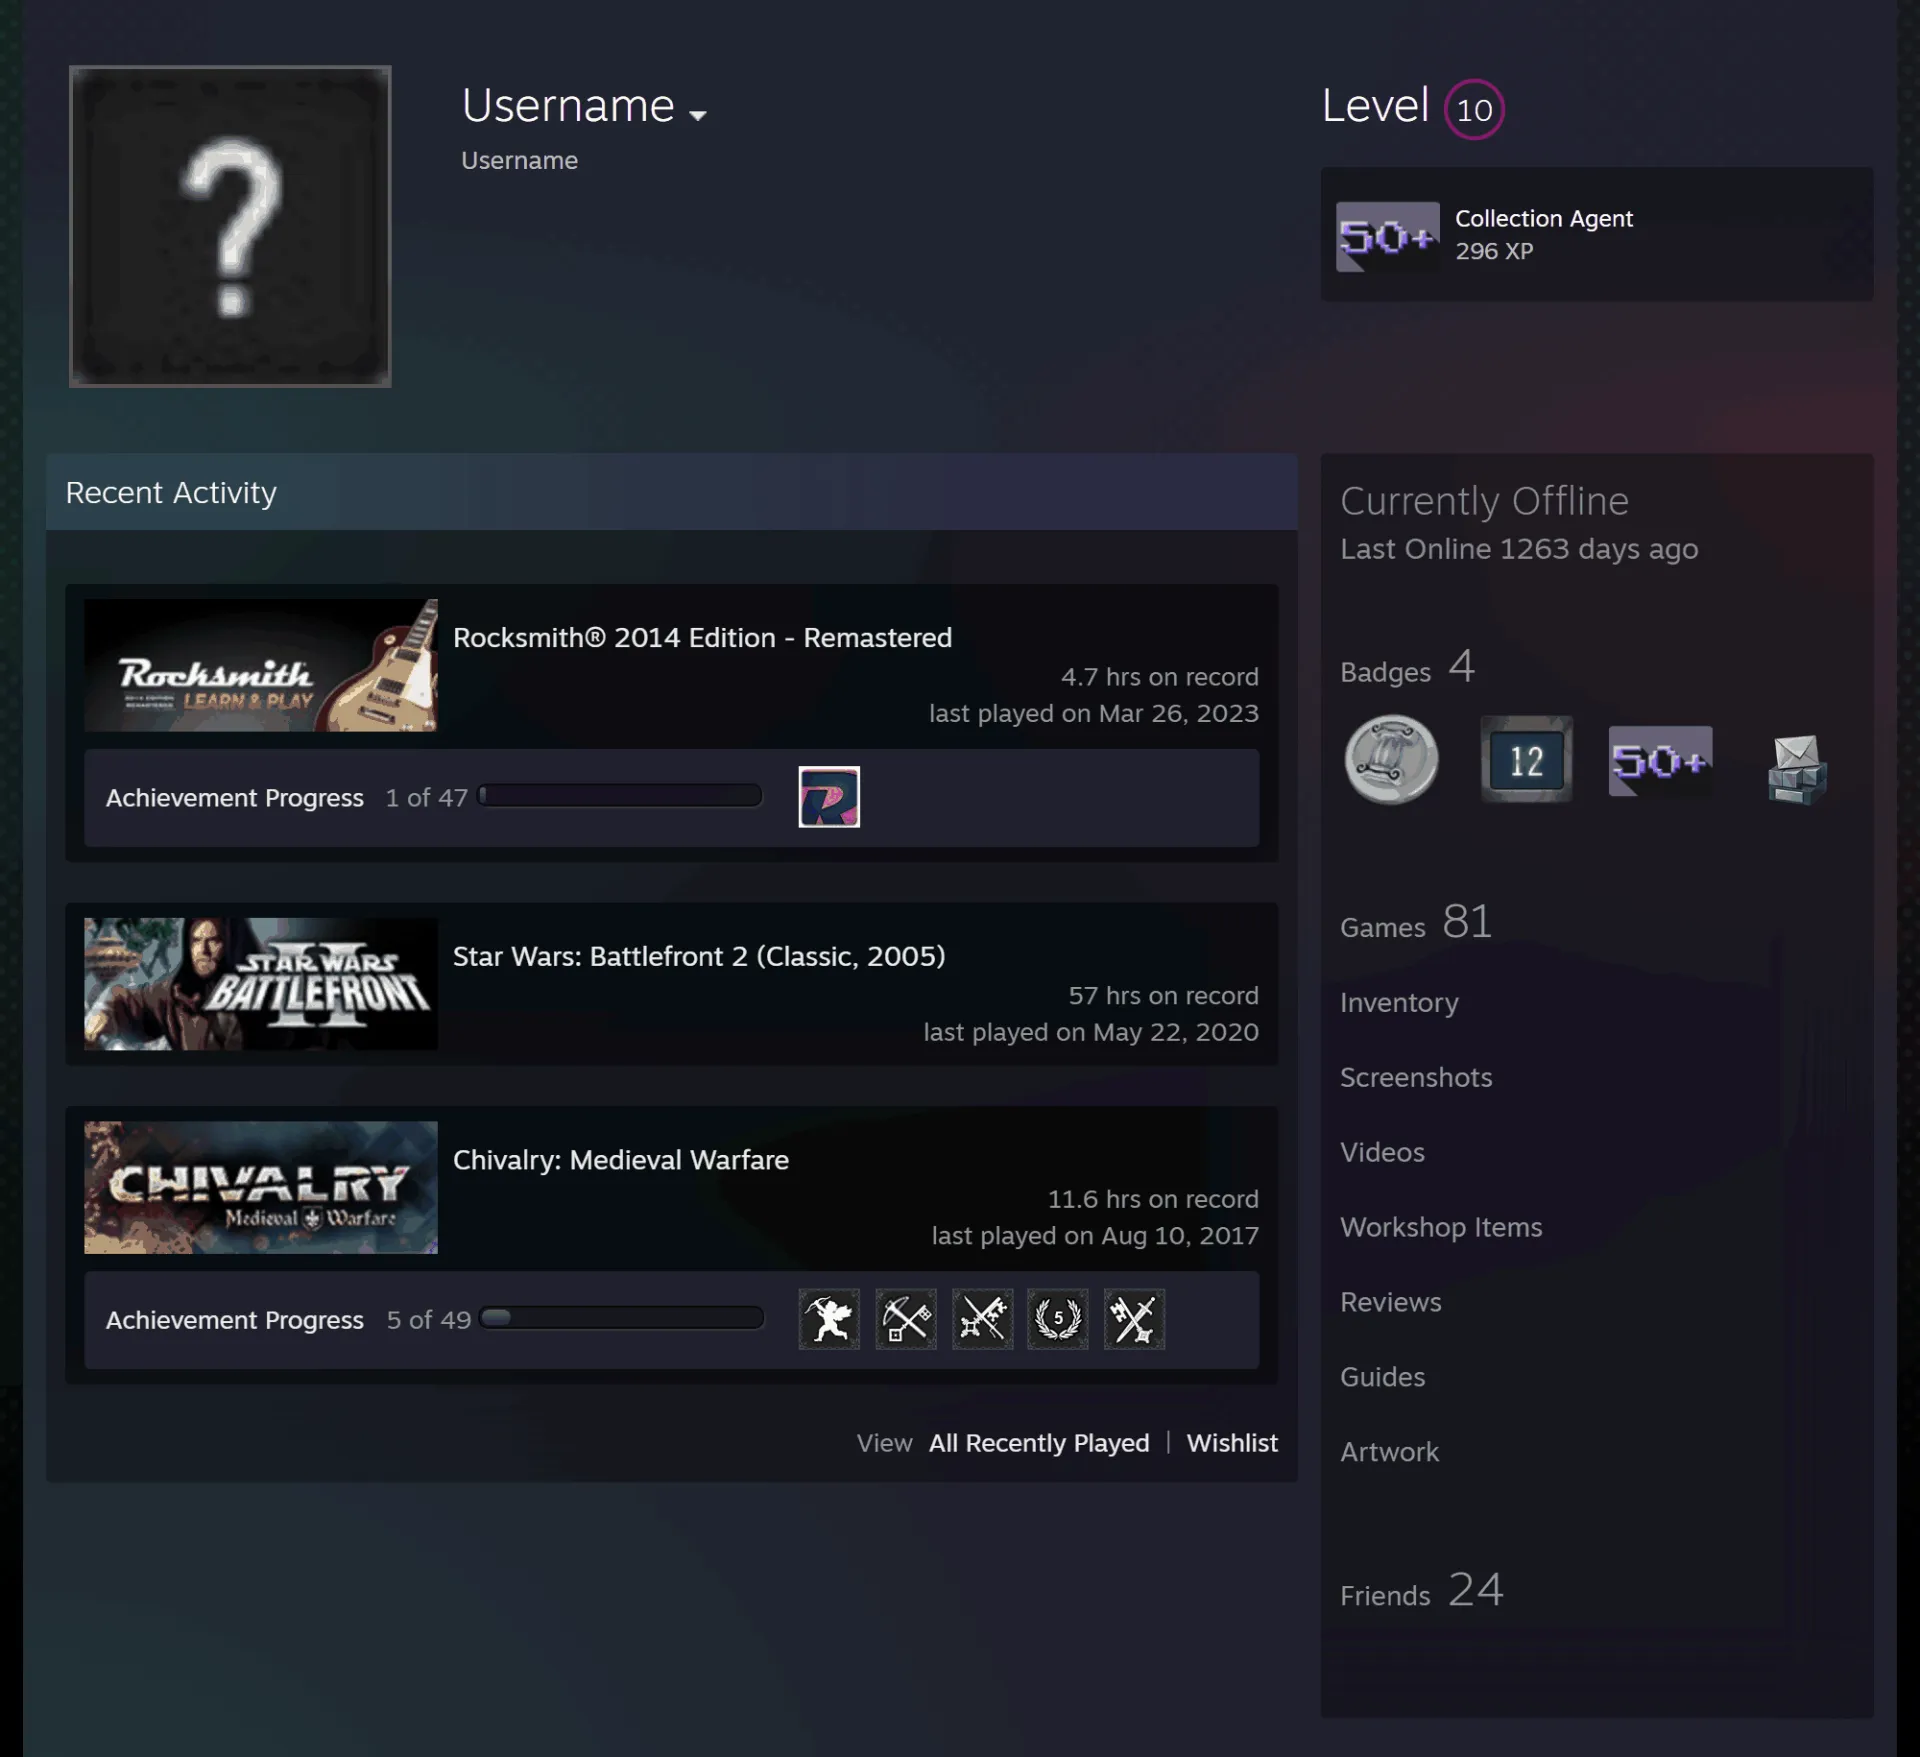The height and width of the screenshot is (1757, 1920).
Task: Click the Rocksmith 1 of 47 progress bar
Action: pos(620,796)
